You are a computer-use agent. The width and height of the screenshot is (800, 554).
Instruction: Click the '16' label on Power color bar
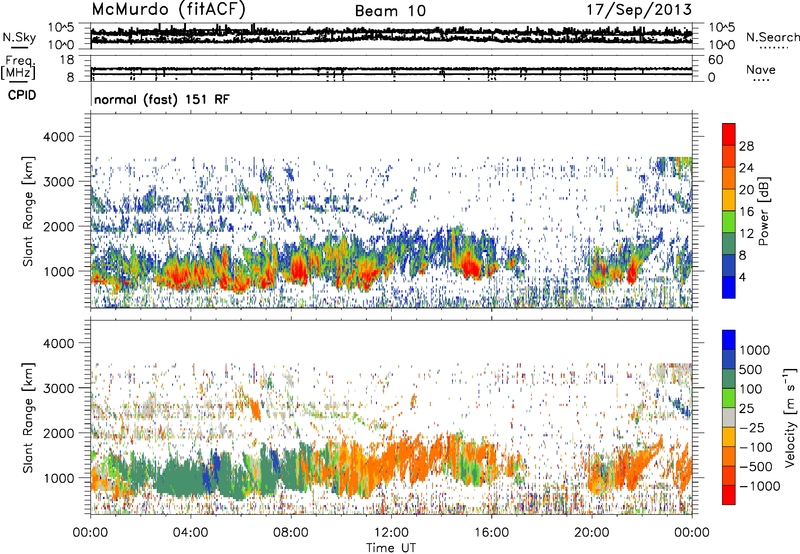(746, 212)
